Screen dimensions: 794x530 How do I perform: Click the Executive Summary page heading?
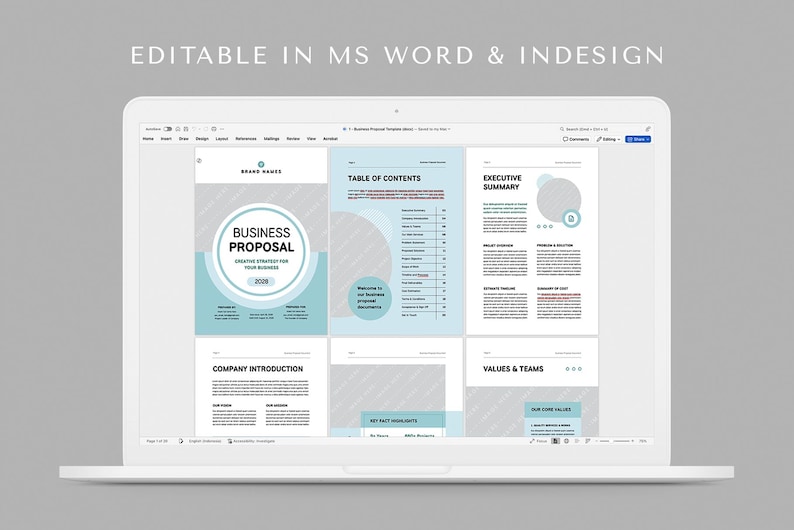click(x=502, y=182)
